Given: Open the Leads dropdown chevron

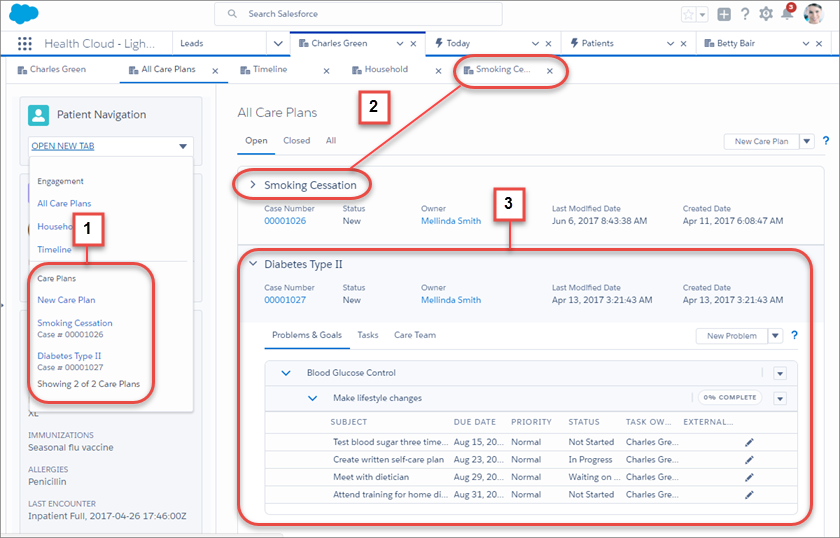Looking at the screenshot, I should (278, 43).
